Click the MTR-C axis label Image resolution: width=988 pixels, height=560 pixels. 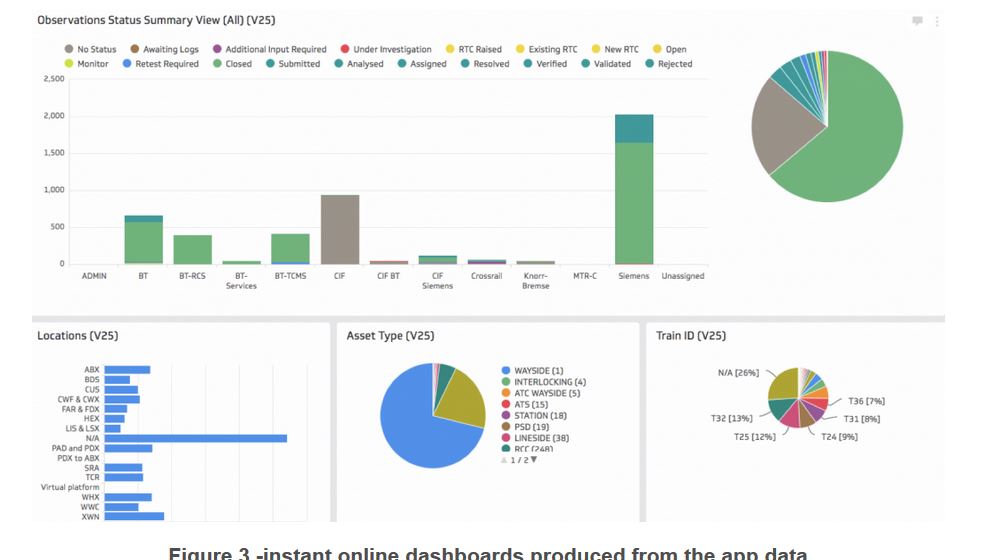point(585,276)
